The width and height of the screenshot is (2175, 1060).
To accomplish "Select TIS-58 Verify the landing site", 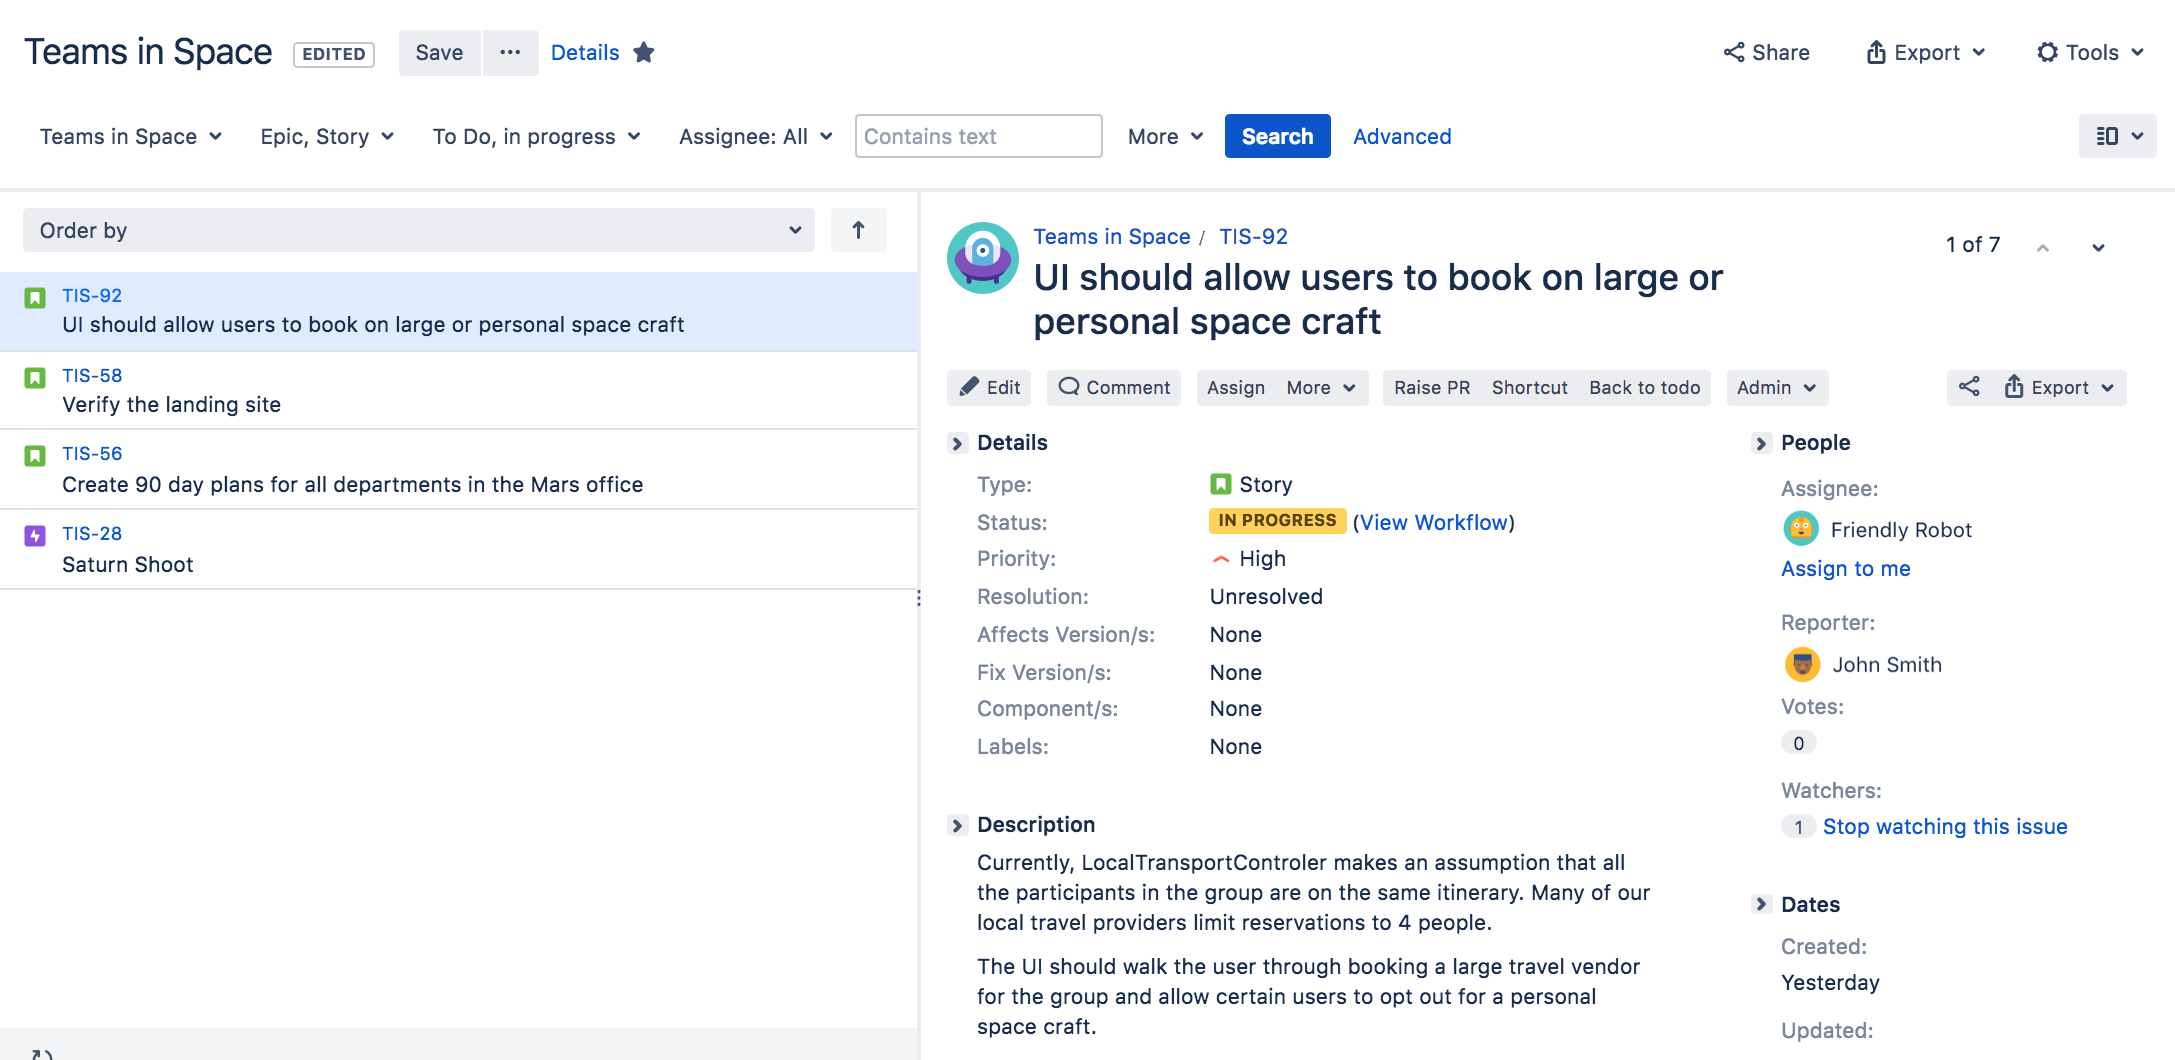I will tap(459, 390).
